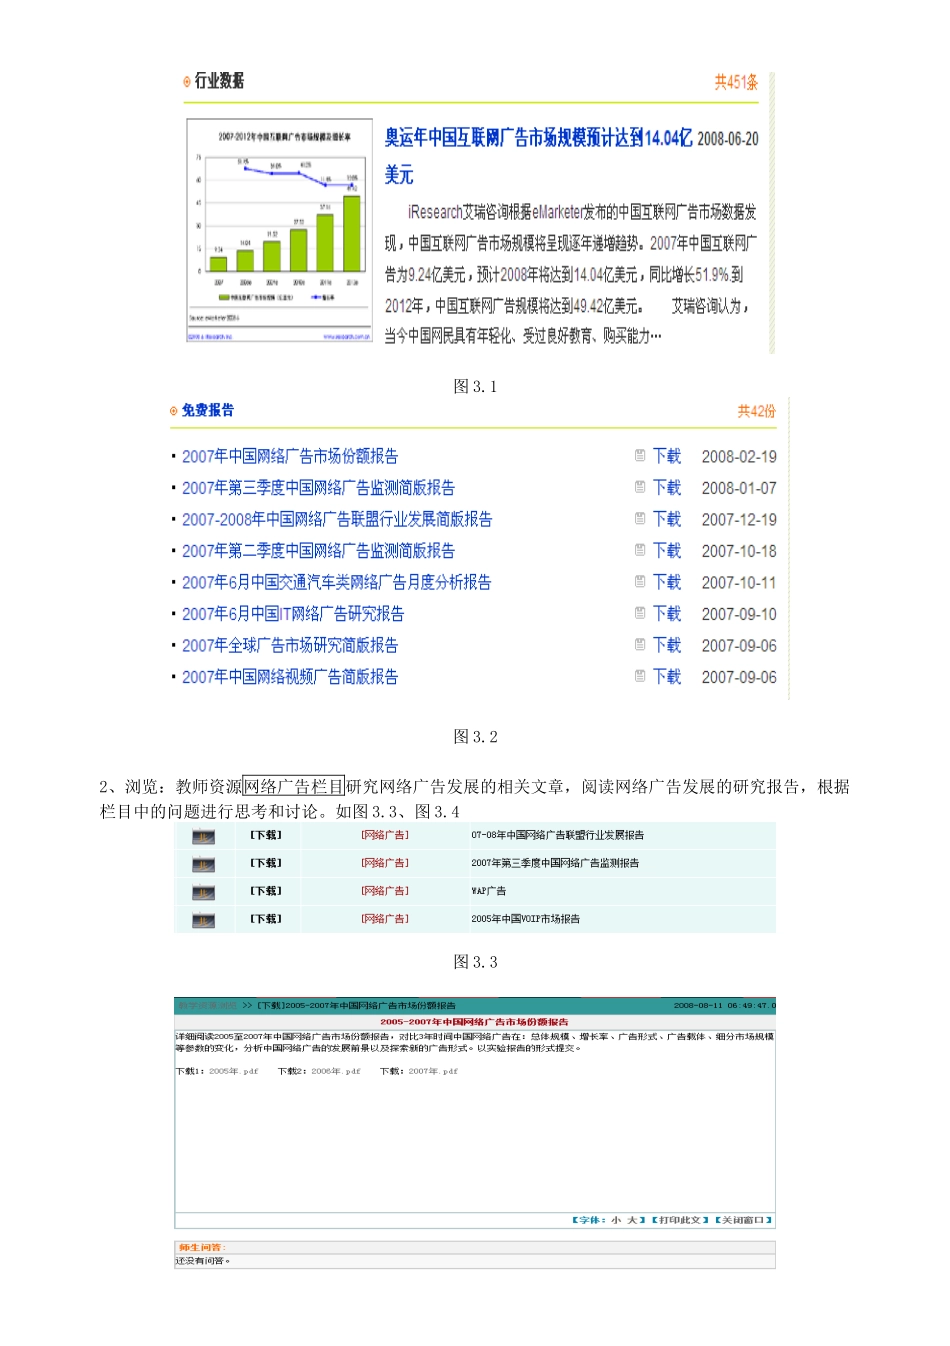Screen dimensions: 950x1346
Task: Click document icon for 2007年全球广告市场 report
Action: pyautogui.click(x=640, y=645)
